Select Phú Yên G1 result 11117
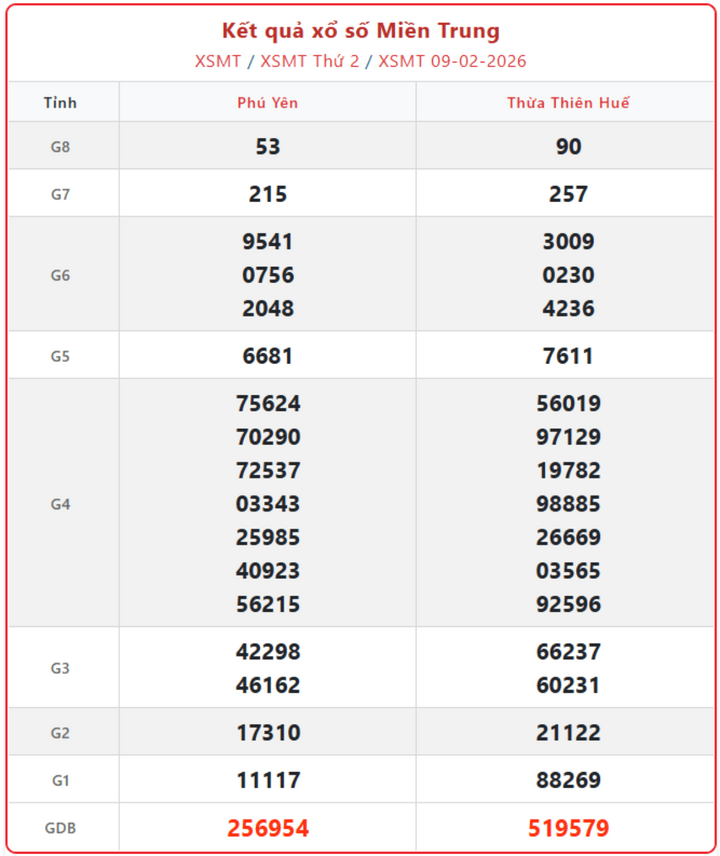The width and height of the screenshot is (720, 856). [x=268, y=780]
